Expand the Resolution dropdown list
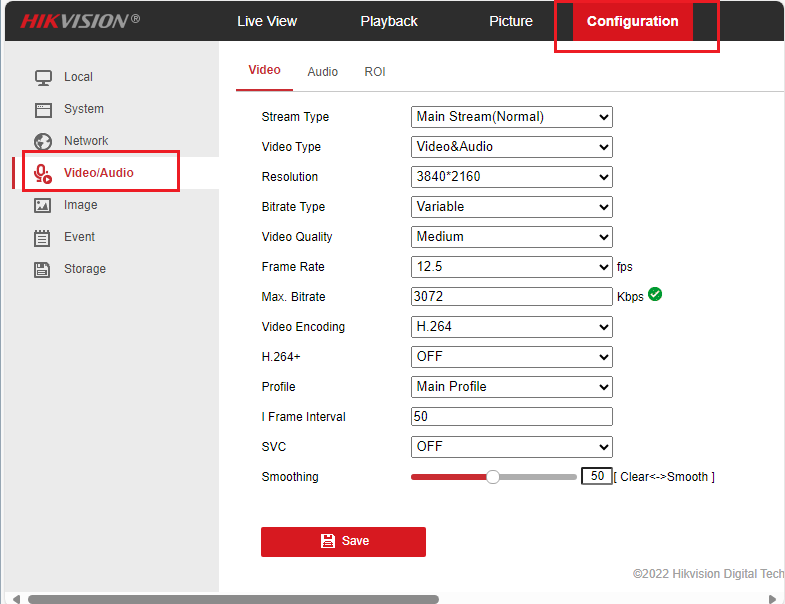This screenshot has height=604, width=785. [511, 177]
